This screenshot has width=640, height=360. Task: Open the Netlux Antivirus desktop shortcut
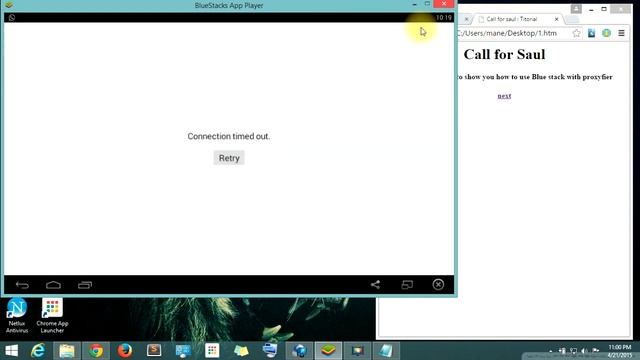pyautogui.click(x=17, y=315)
